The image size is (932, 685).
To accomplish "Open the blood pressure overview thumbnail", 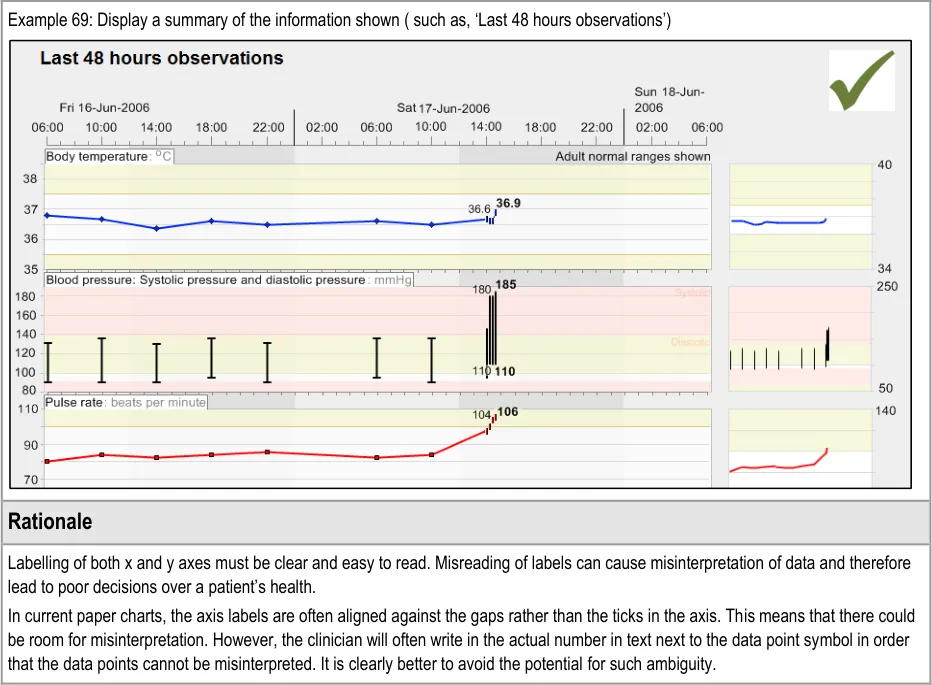I will (800, 340).
